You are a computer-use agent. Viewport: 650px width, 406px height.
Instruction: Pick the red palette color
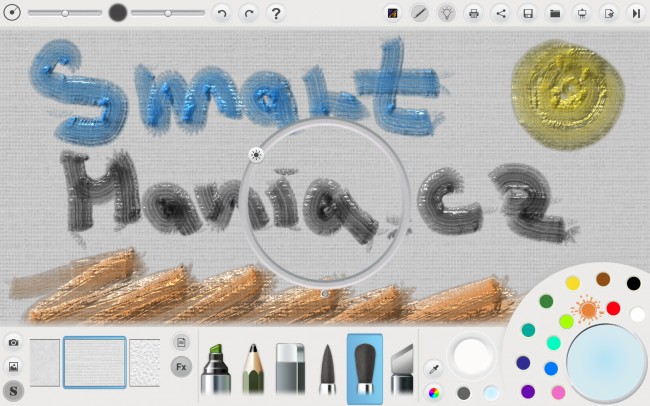click(613, 308)
